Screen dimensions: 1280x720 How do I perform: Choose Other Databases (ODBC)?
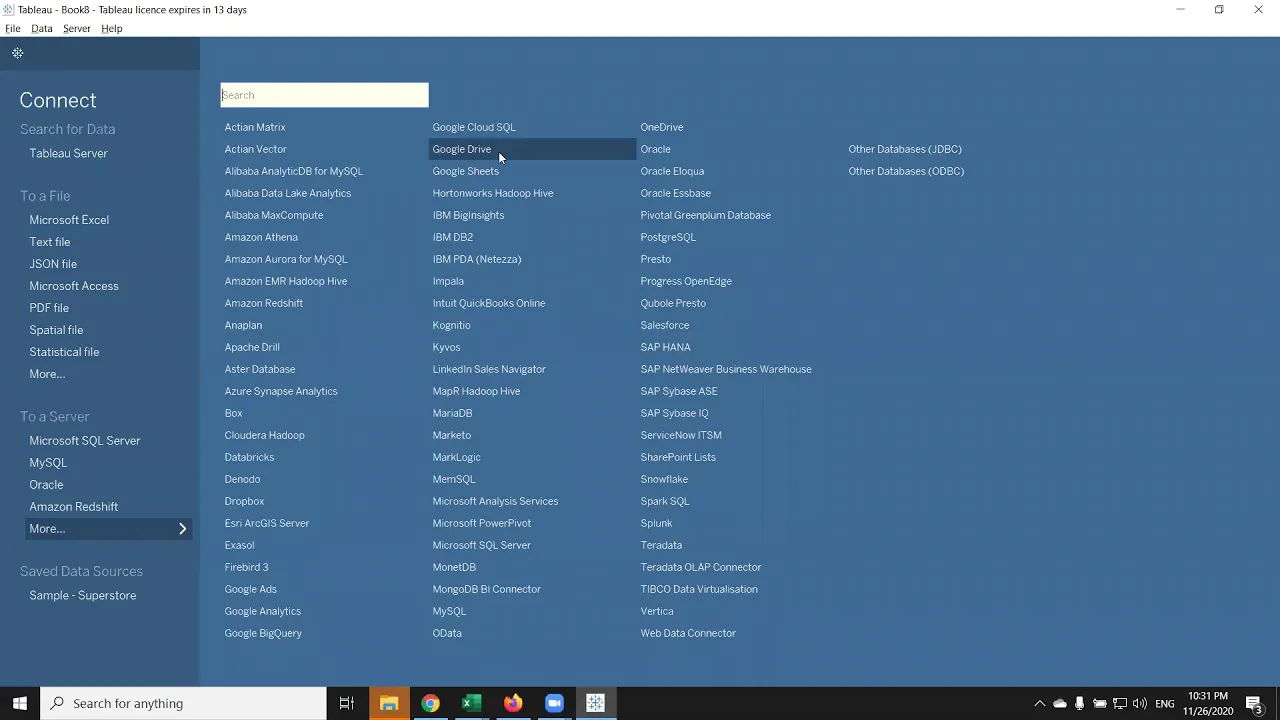906,171
